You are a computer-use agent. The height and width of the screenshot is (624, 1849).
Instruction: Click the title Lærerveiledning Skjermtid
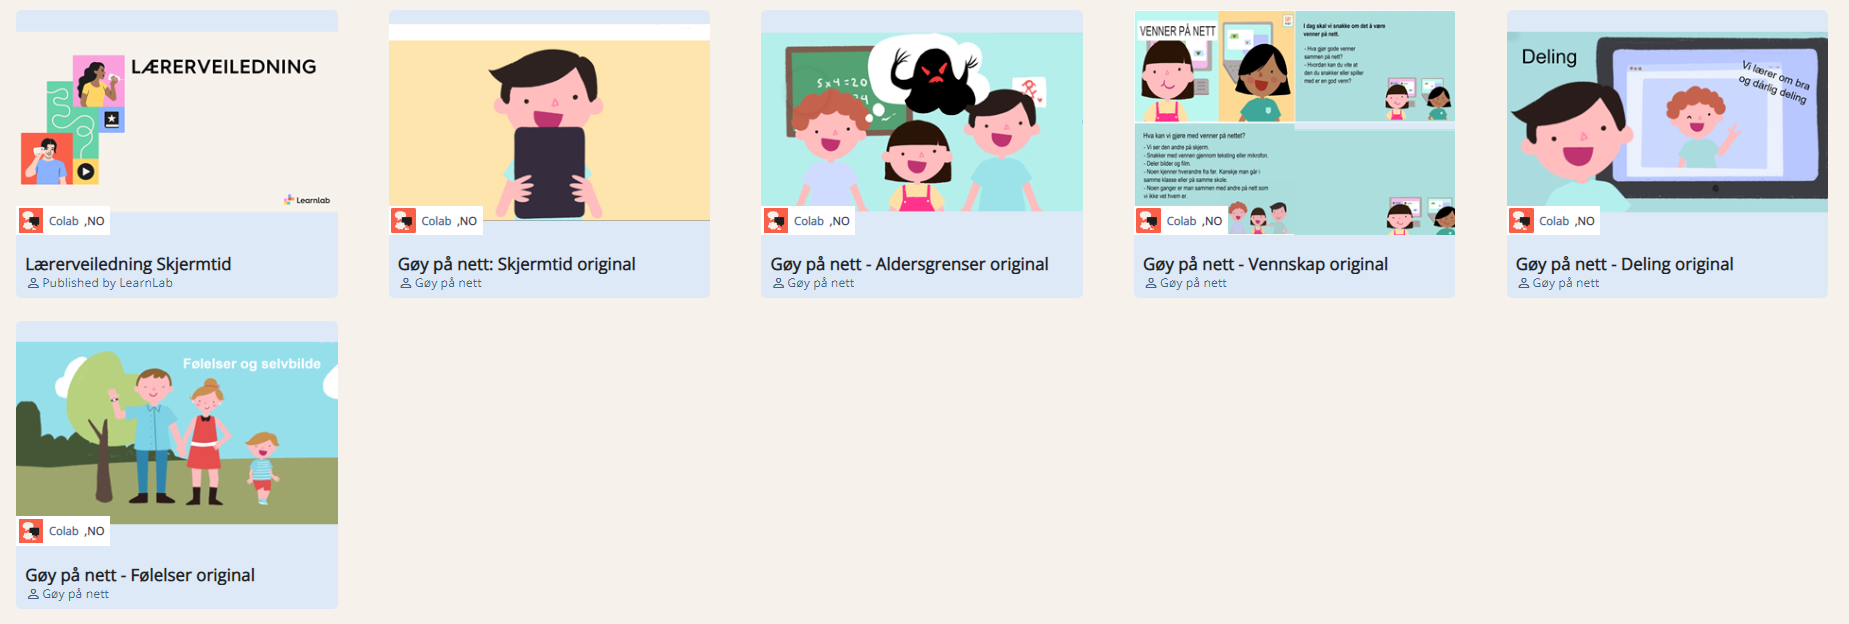[128, 264]
